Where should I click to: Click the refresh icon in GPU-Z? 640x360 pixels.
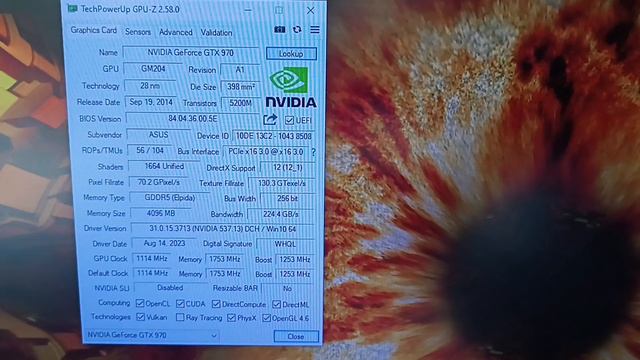click(297, 30)
